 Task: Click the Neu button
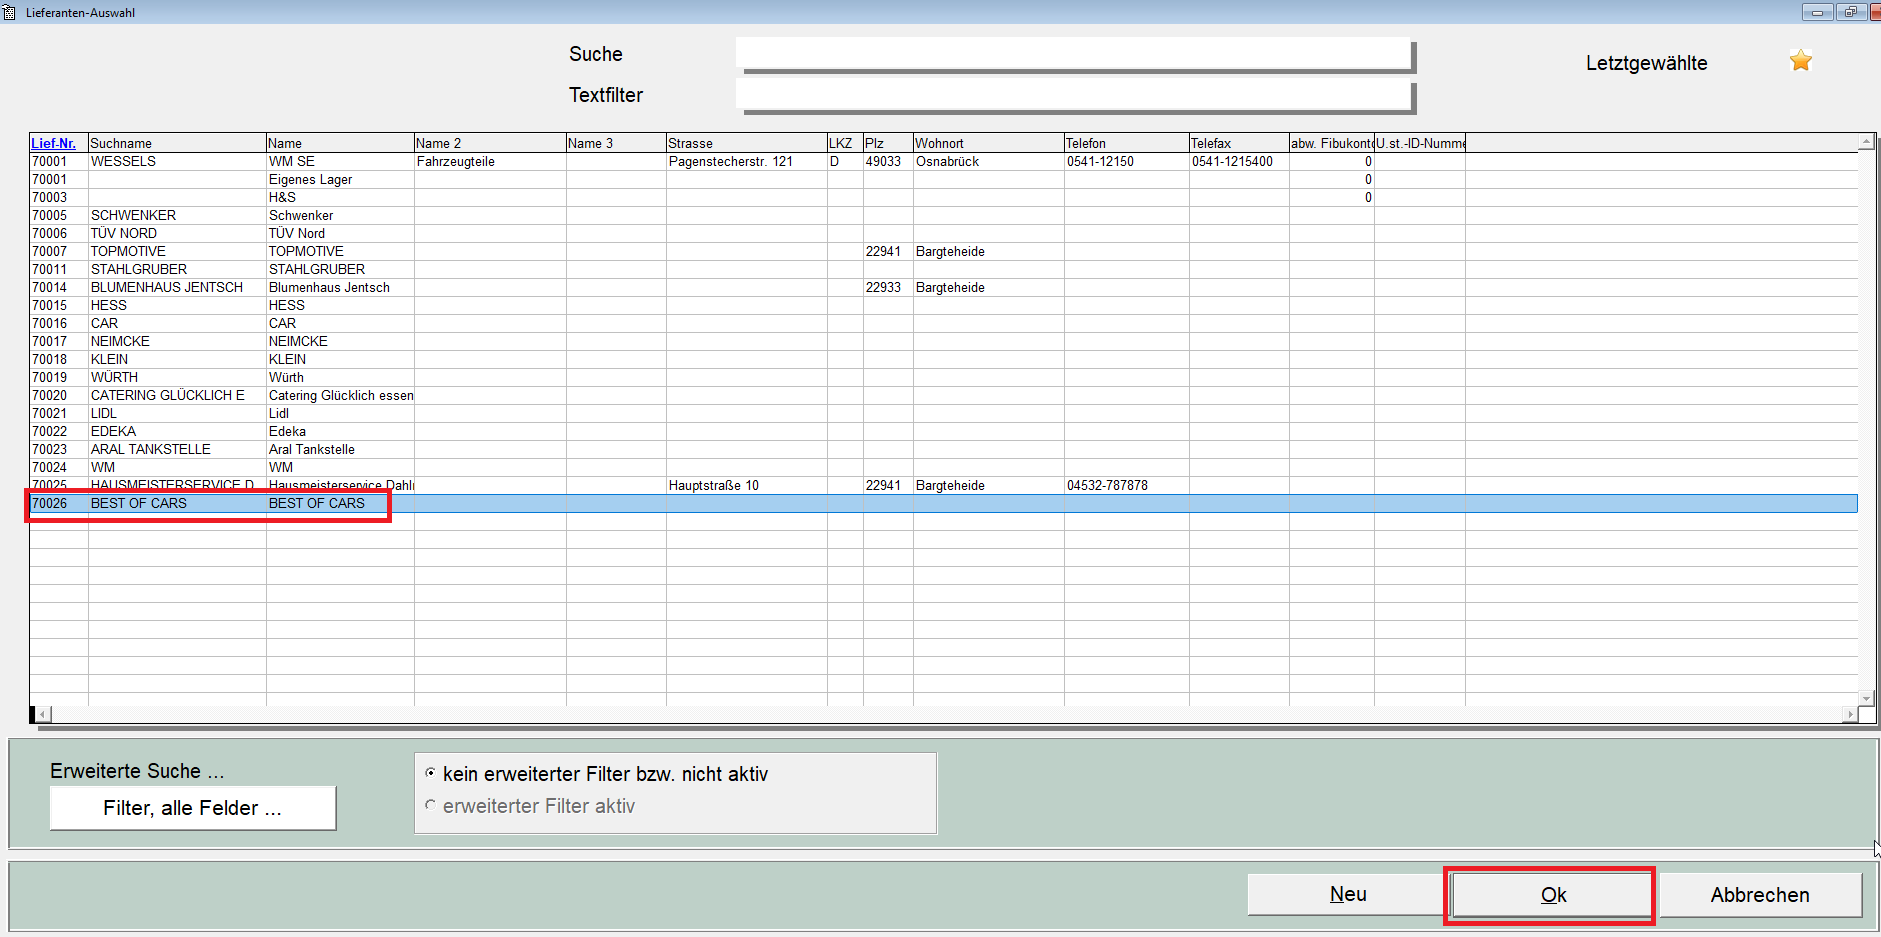1347,894
